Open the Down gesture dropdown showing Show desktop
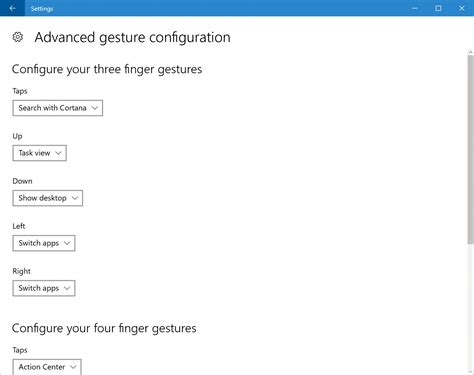The height and width of the screenshot is (375, 474). tap(48, 198)
